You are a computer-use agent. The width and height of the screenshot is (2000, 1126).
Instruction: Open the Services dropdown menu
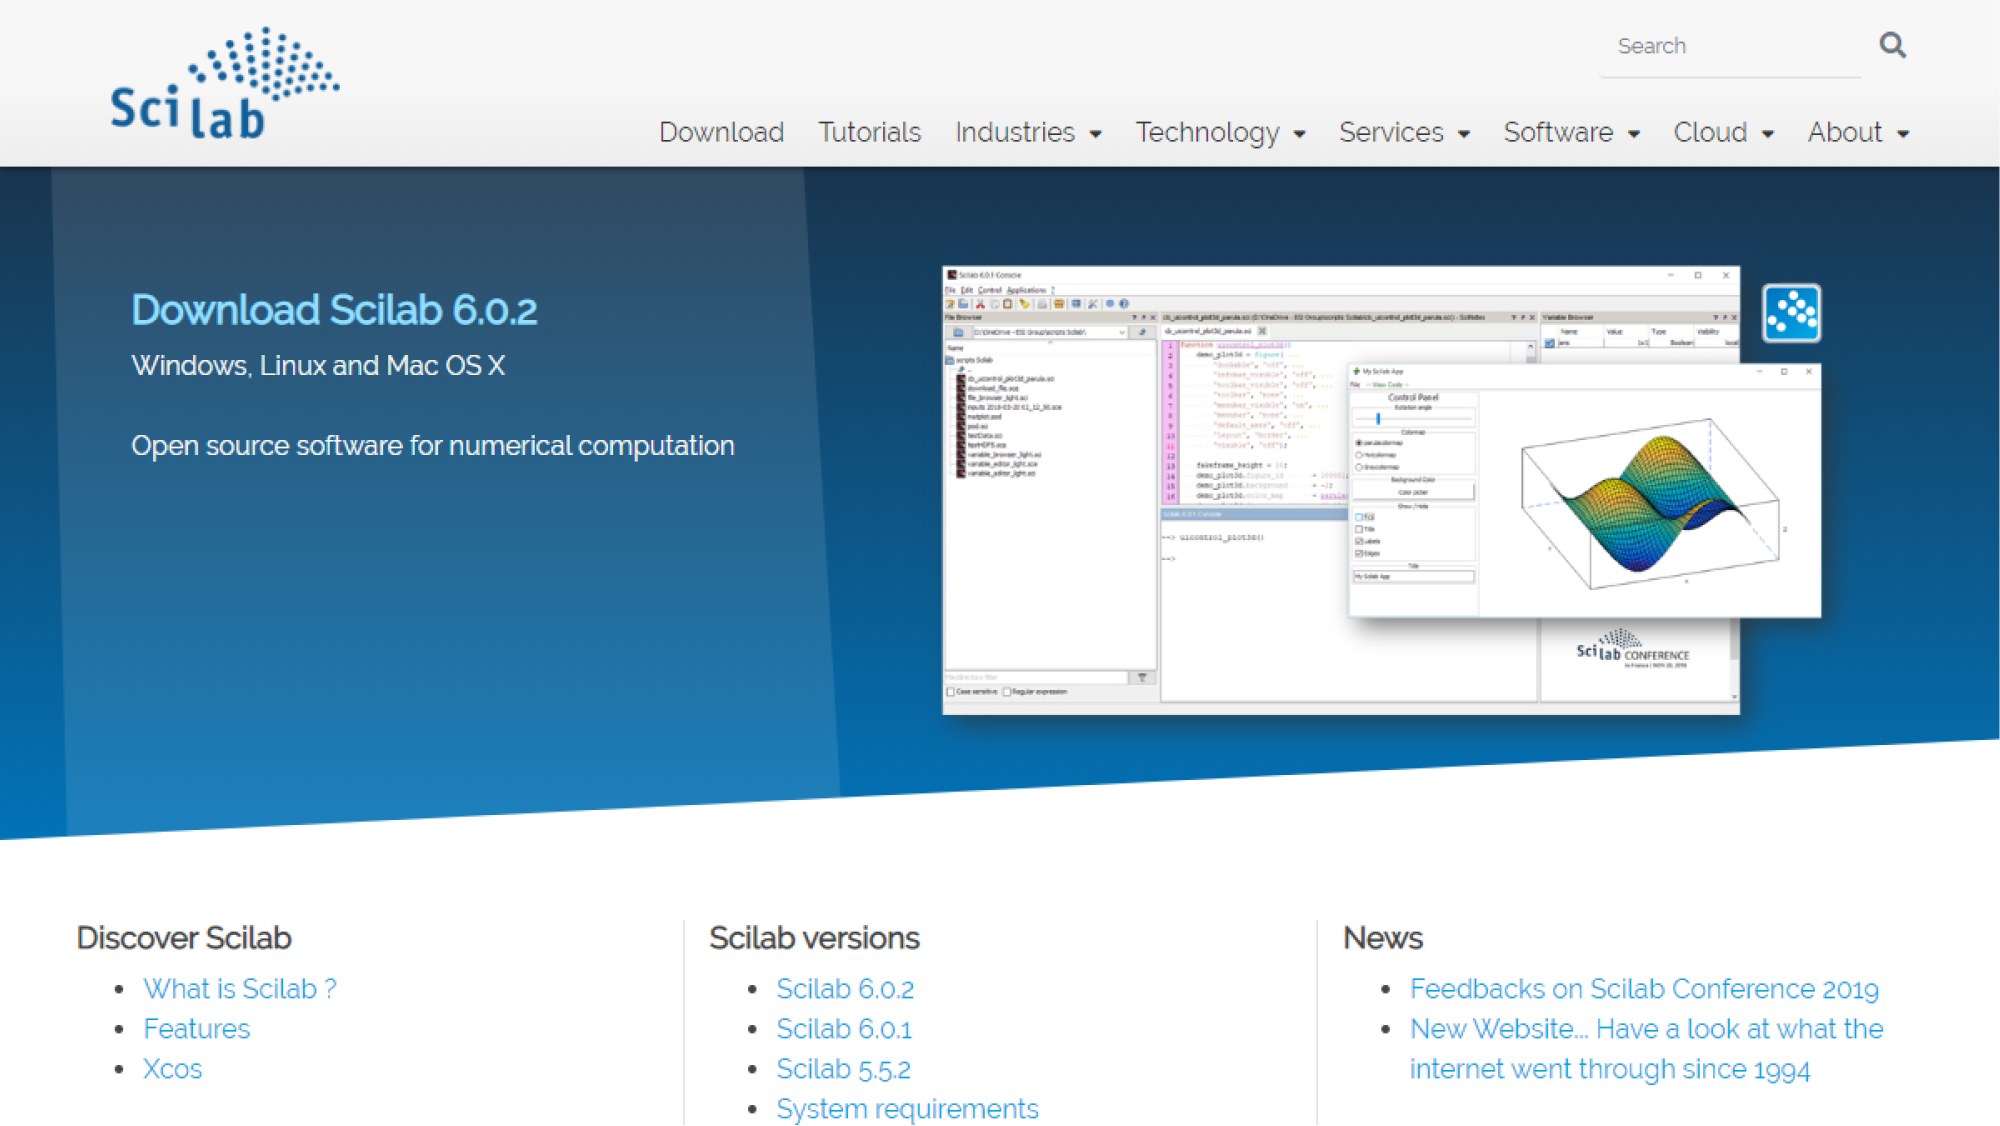point(1404,132)
